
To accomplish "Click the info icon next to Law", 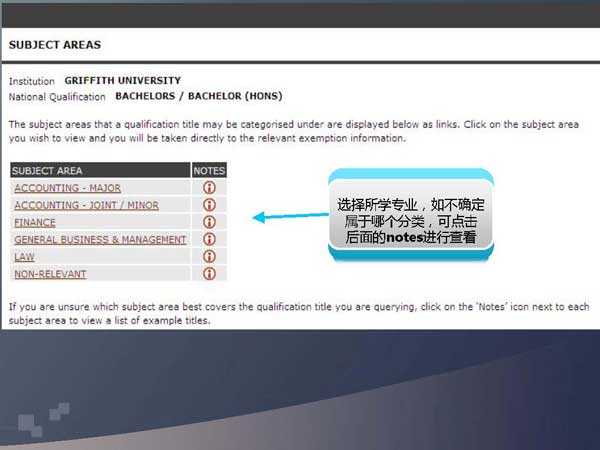I will (x=209, y=256).
